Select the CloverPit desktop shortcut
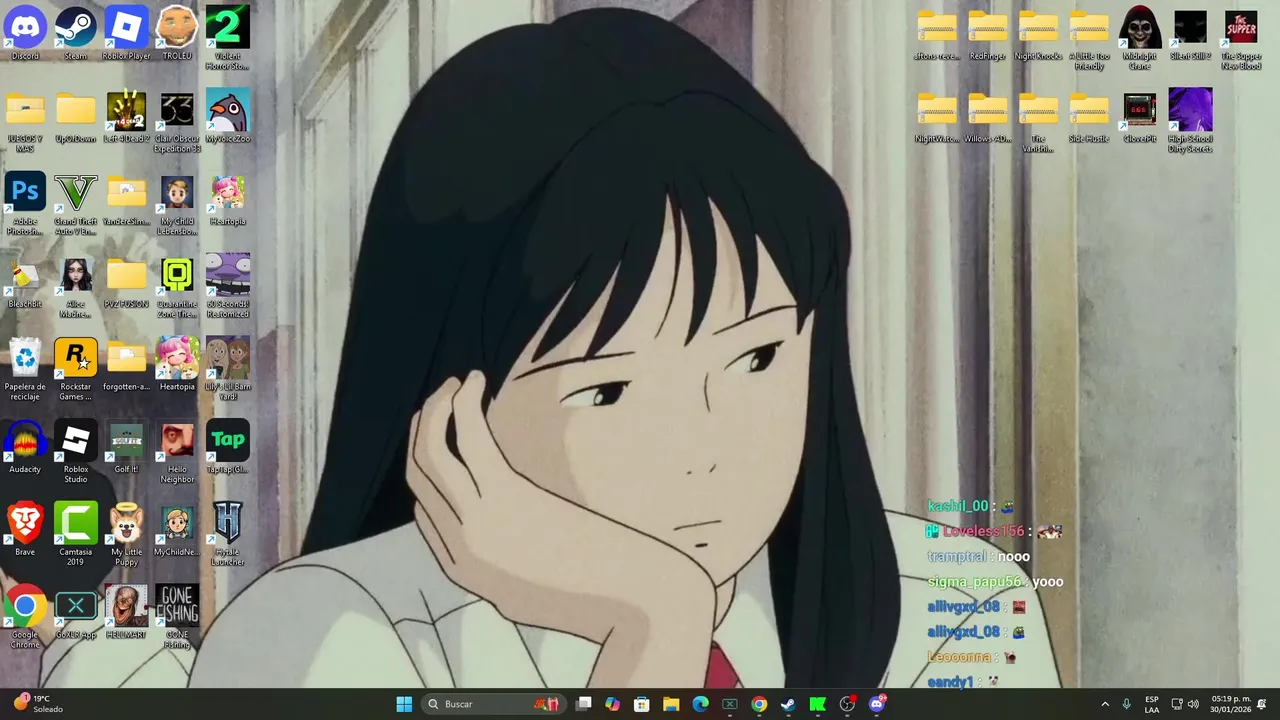This screenshot has width=1280, height=720. pyautogui.click(x=1140, y=117)
